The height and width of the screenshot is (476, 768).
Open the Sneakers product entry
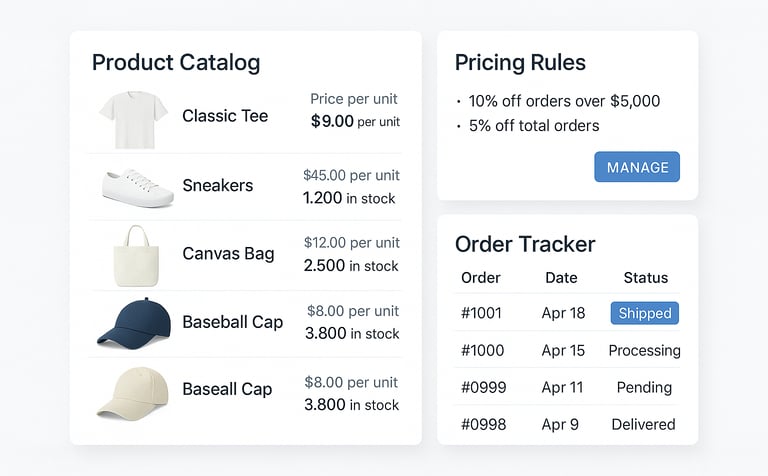pos(217,185)
